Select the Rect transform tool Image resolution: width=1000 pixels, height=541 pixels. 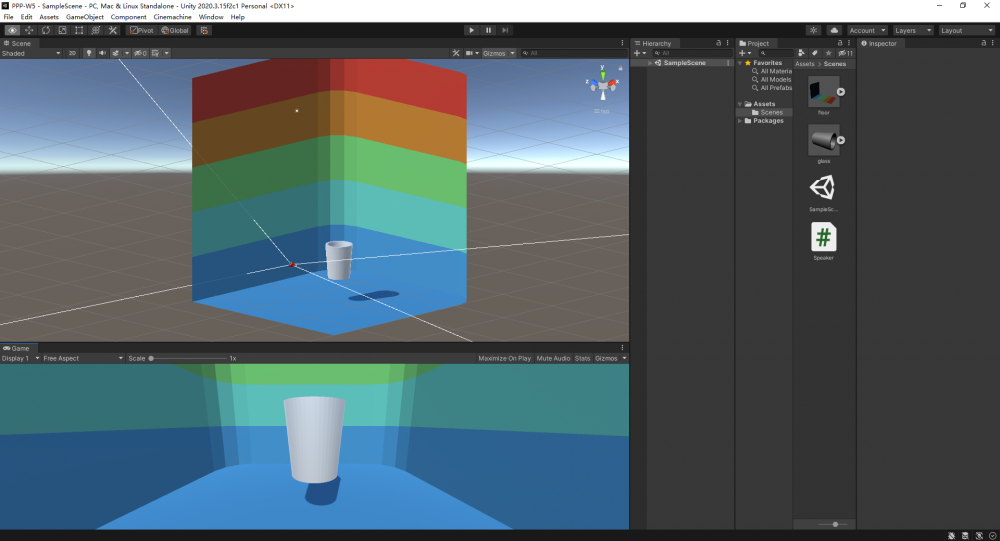[79, 30]
